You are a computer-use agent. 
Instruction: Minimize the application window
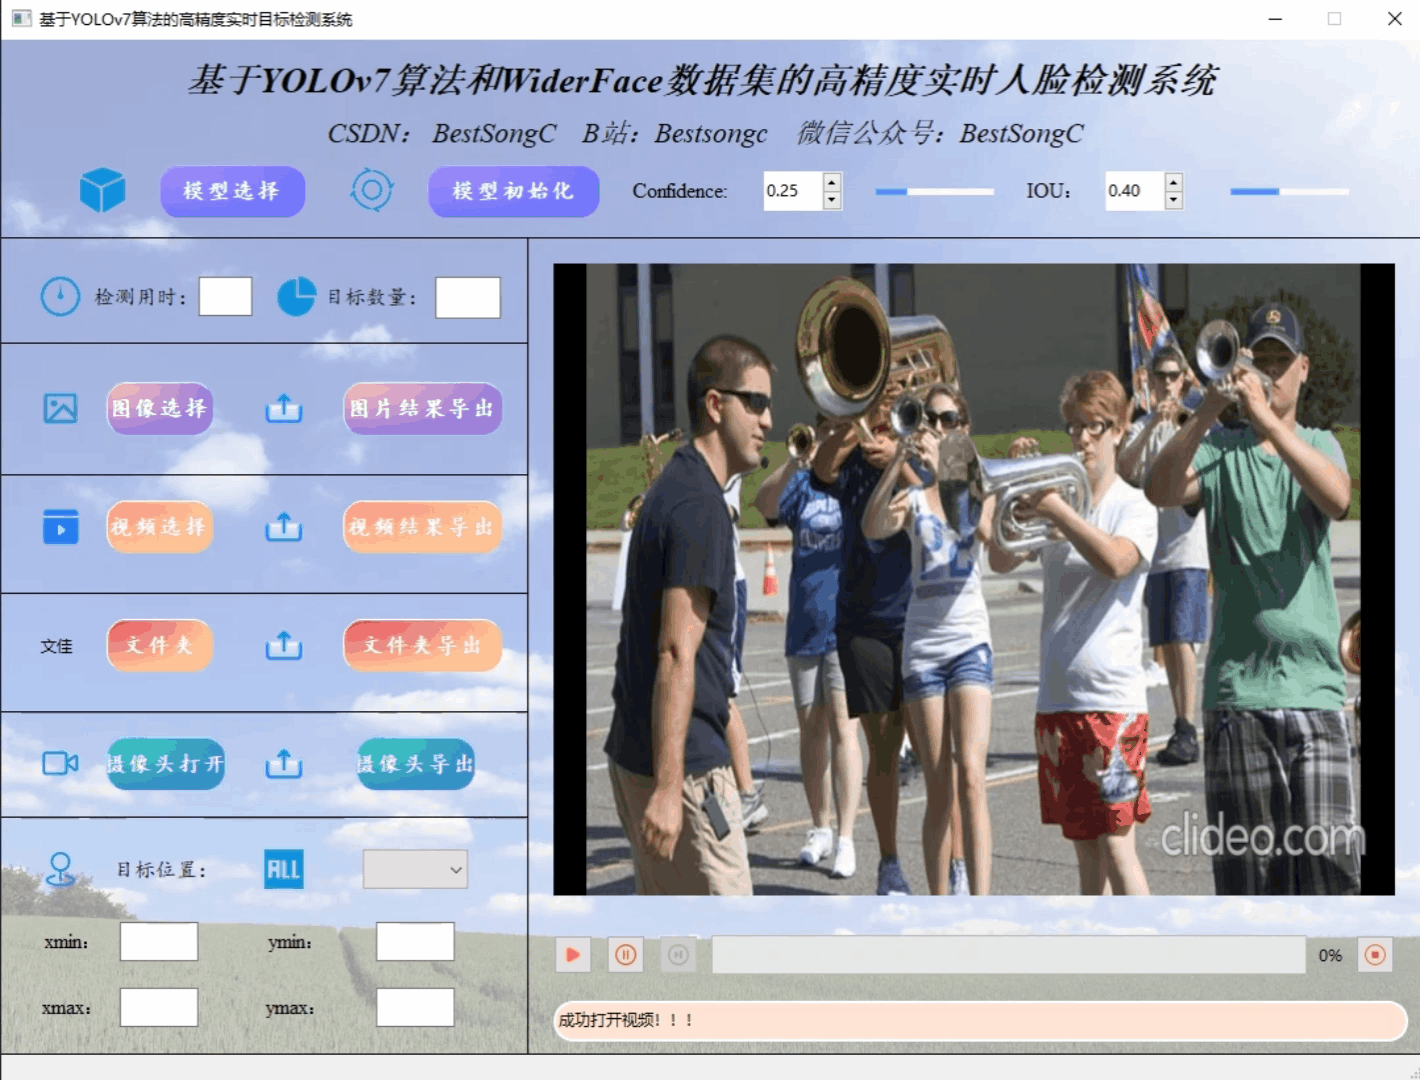(1275, 19)
